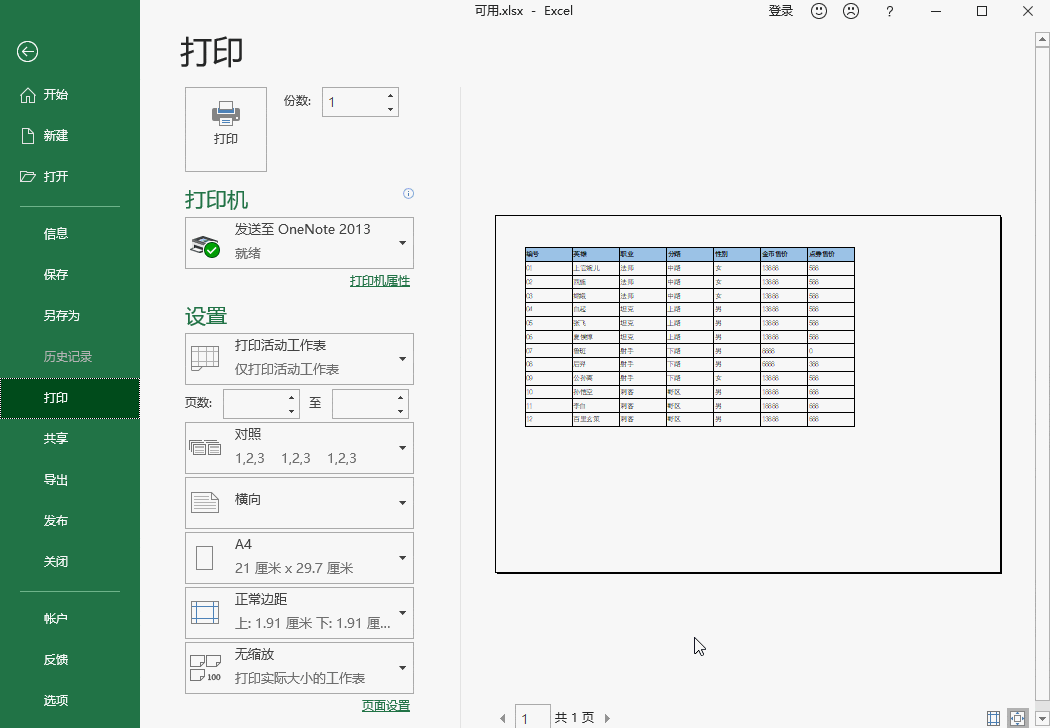Click the back arrow to leave backstage
The width and height of the screenshot is (1050, 728).
pyautogui.click(x=27, y=52)
